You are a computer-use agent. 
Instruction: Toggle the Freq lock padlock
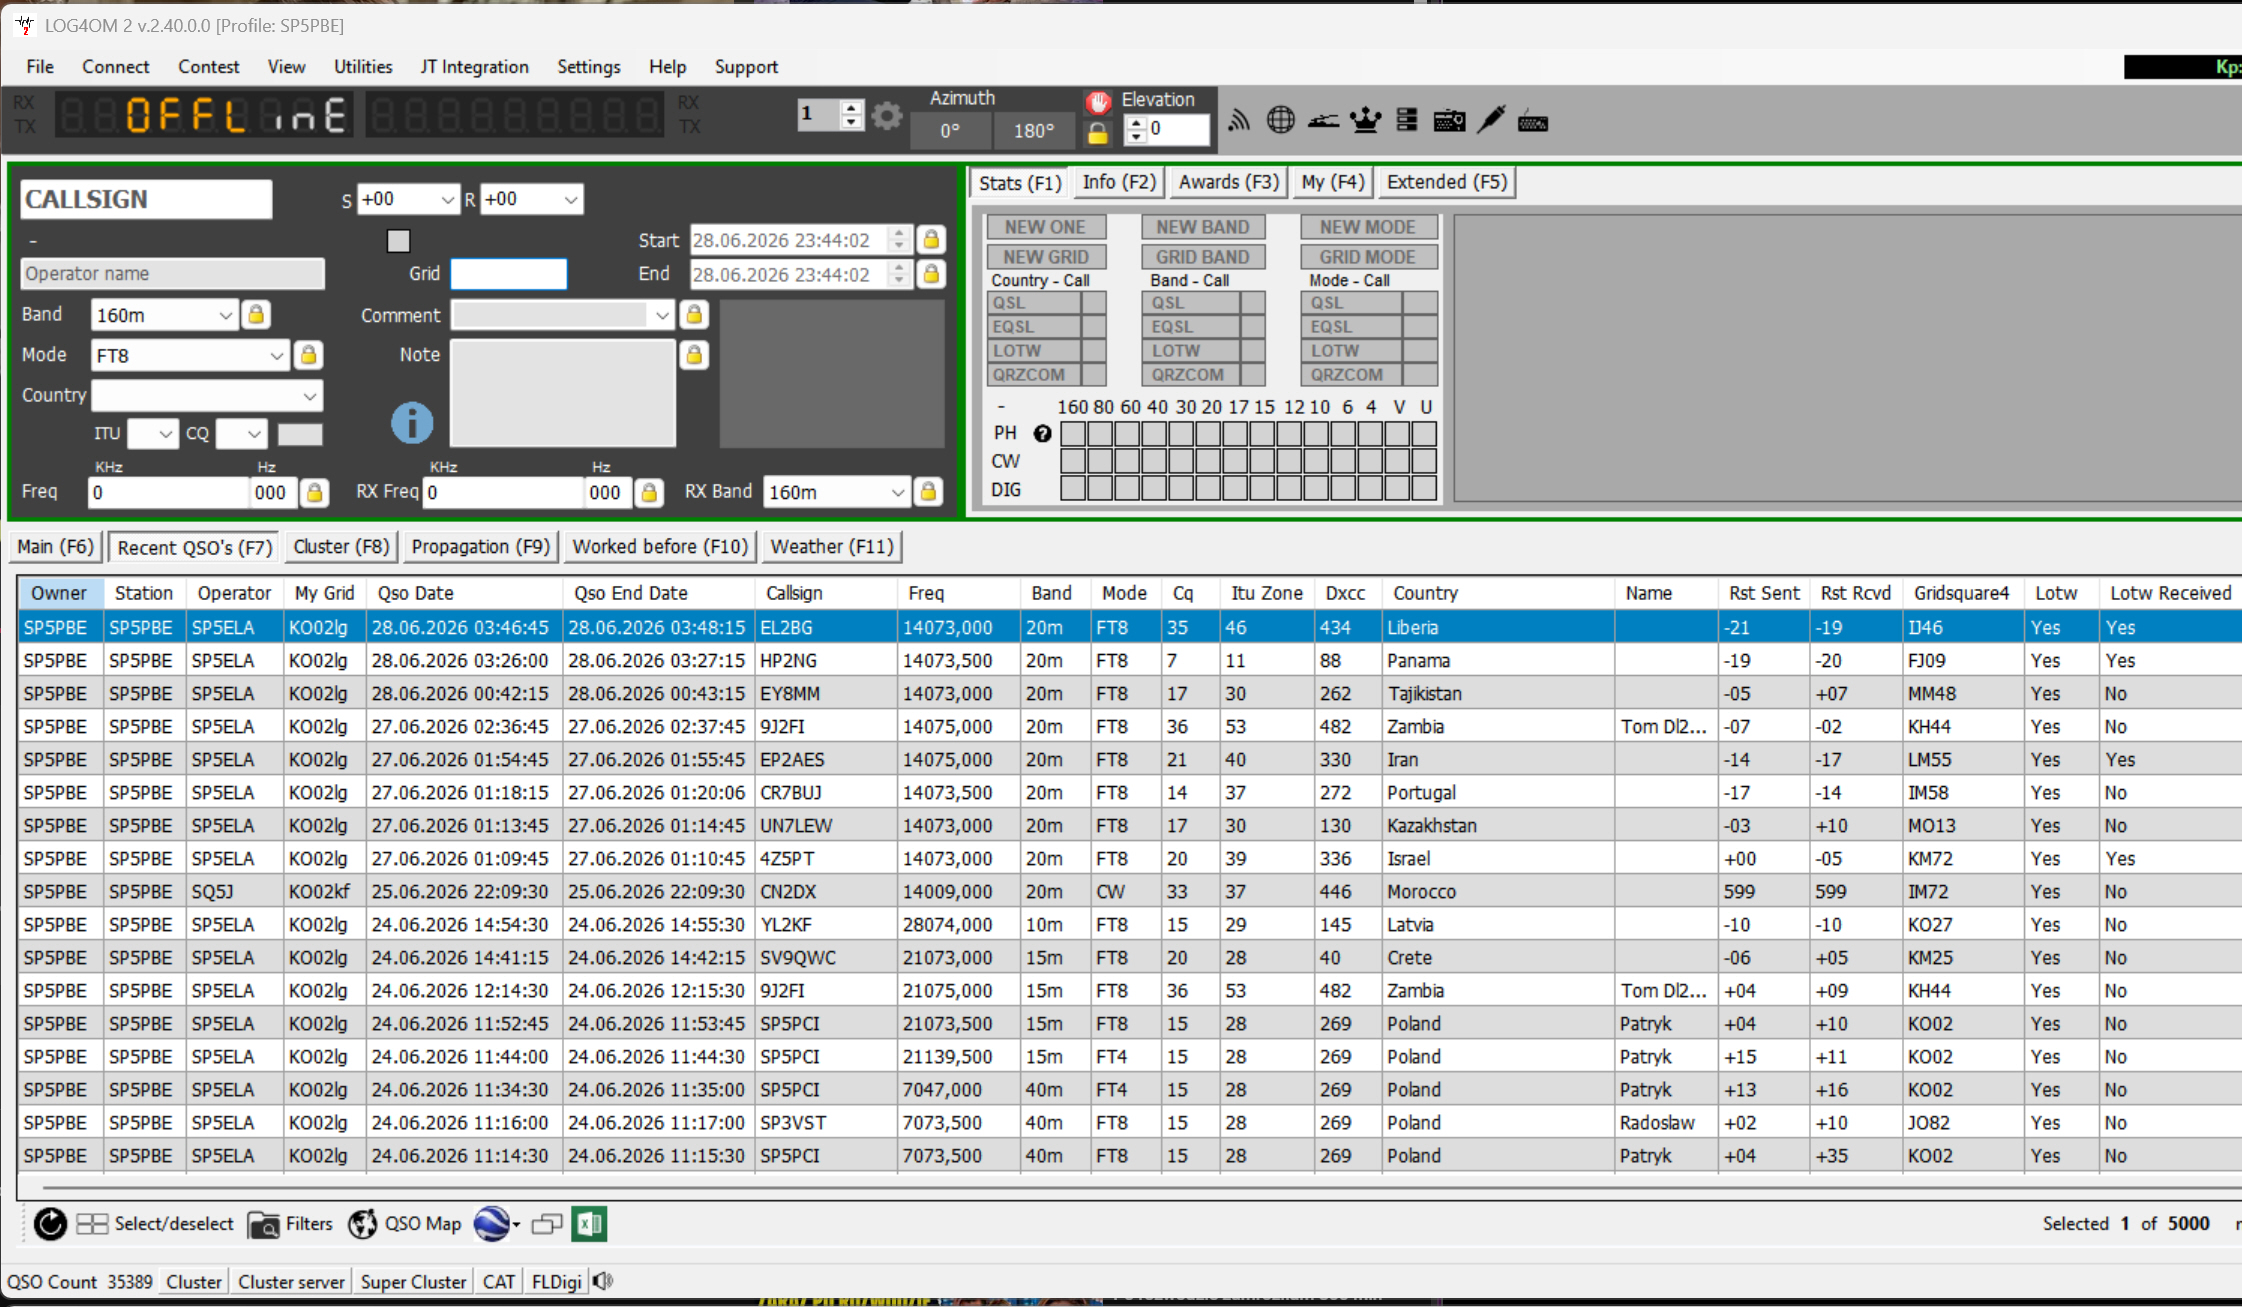(x=314, y=492)
